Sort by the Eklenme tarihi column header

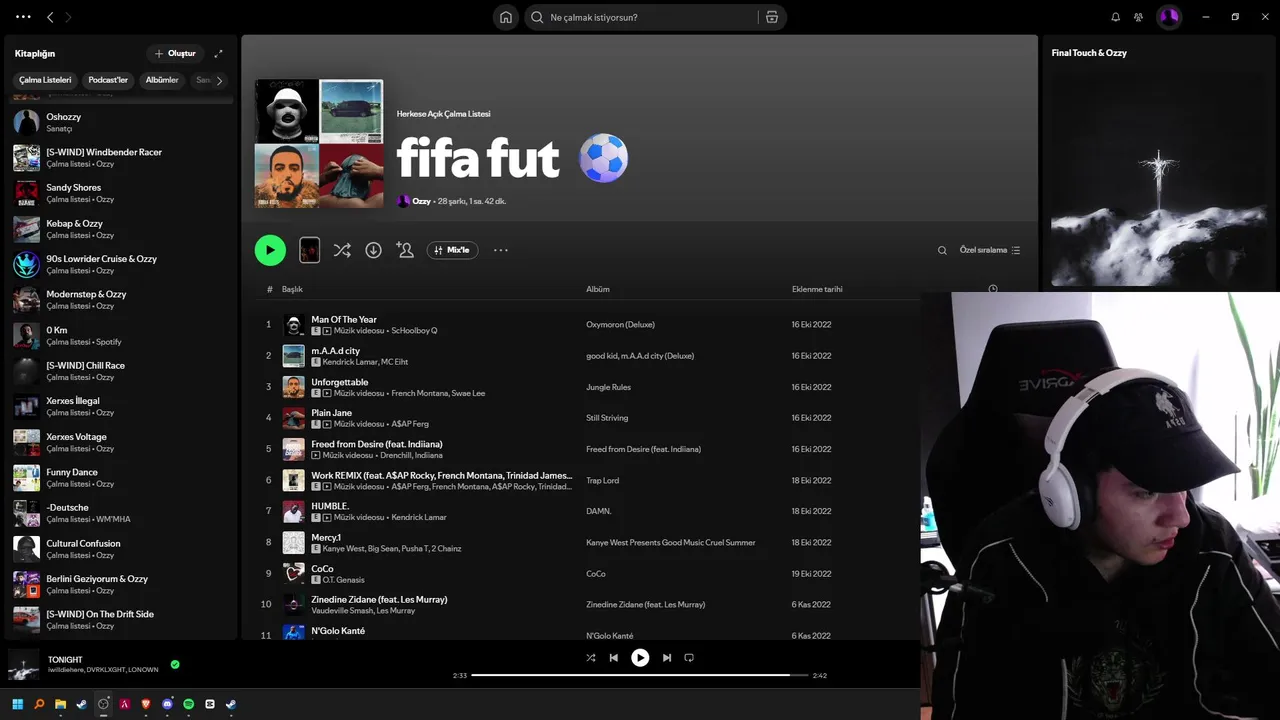tap(817, 289)
